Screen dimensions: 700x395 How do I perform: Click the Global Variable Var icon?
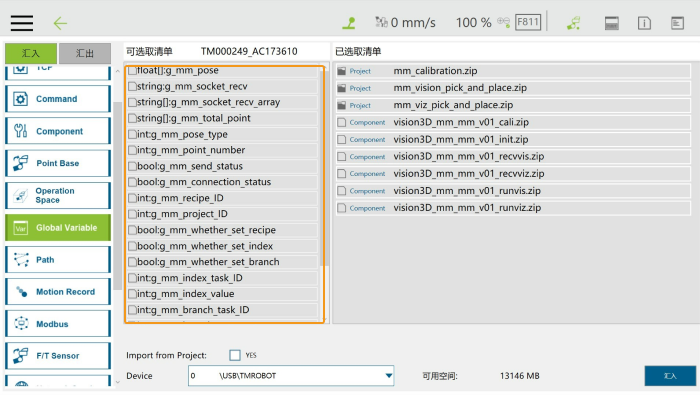(21, 228)
